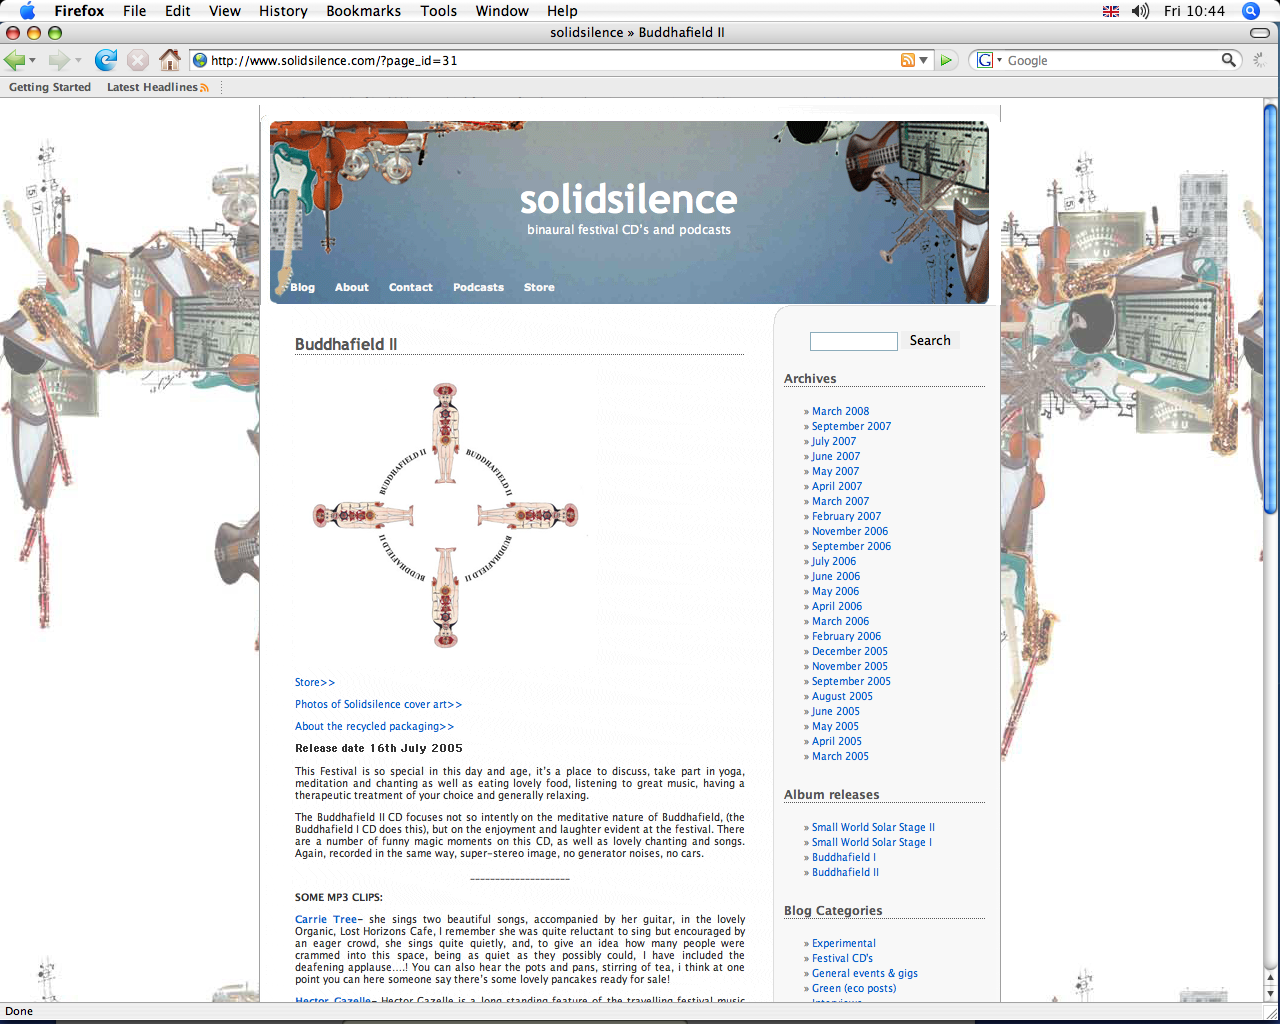Open the Google search engine selector dropdown
The image size is (1280, 1024).
(x=989, y=60)
